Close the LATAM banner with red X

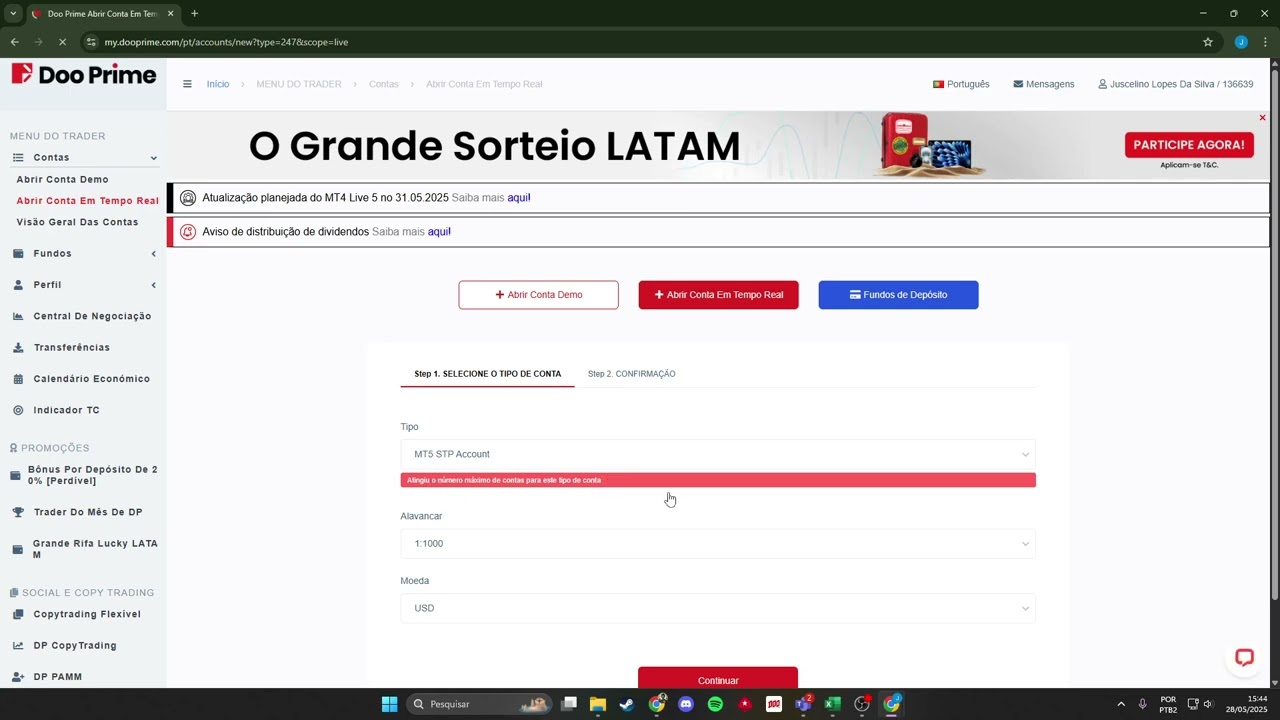(1262, 118)
